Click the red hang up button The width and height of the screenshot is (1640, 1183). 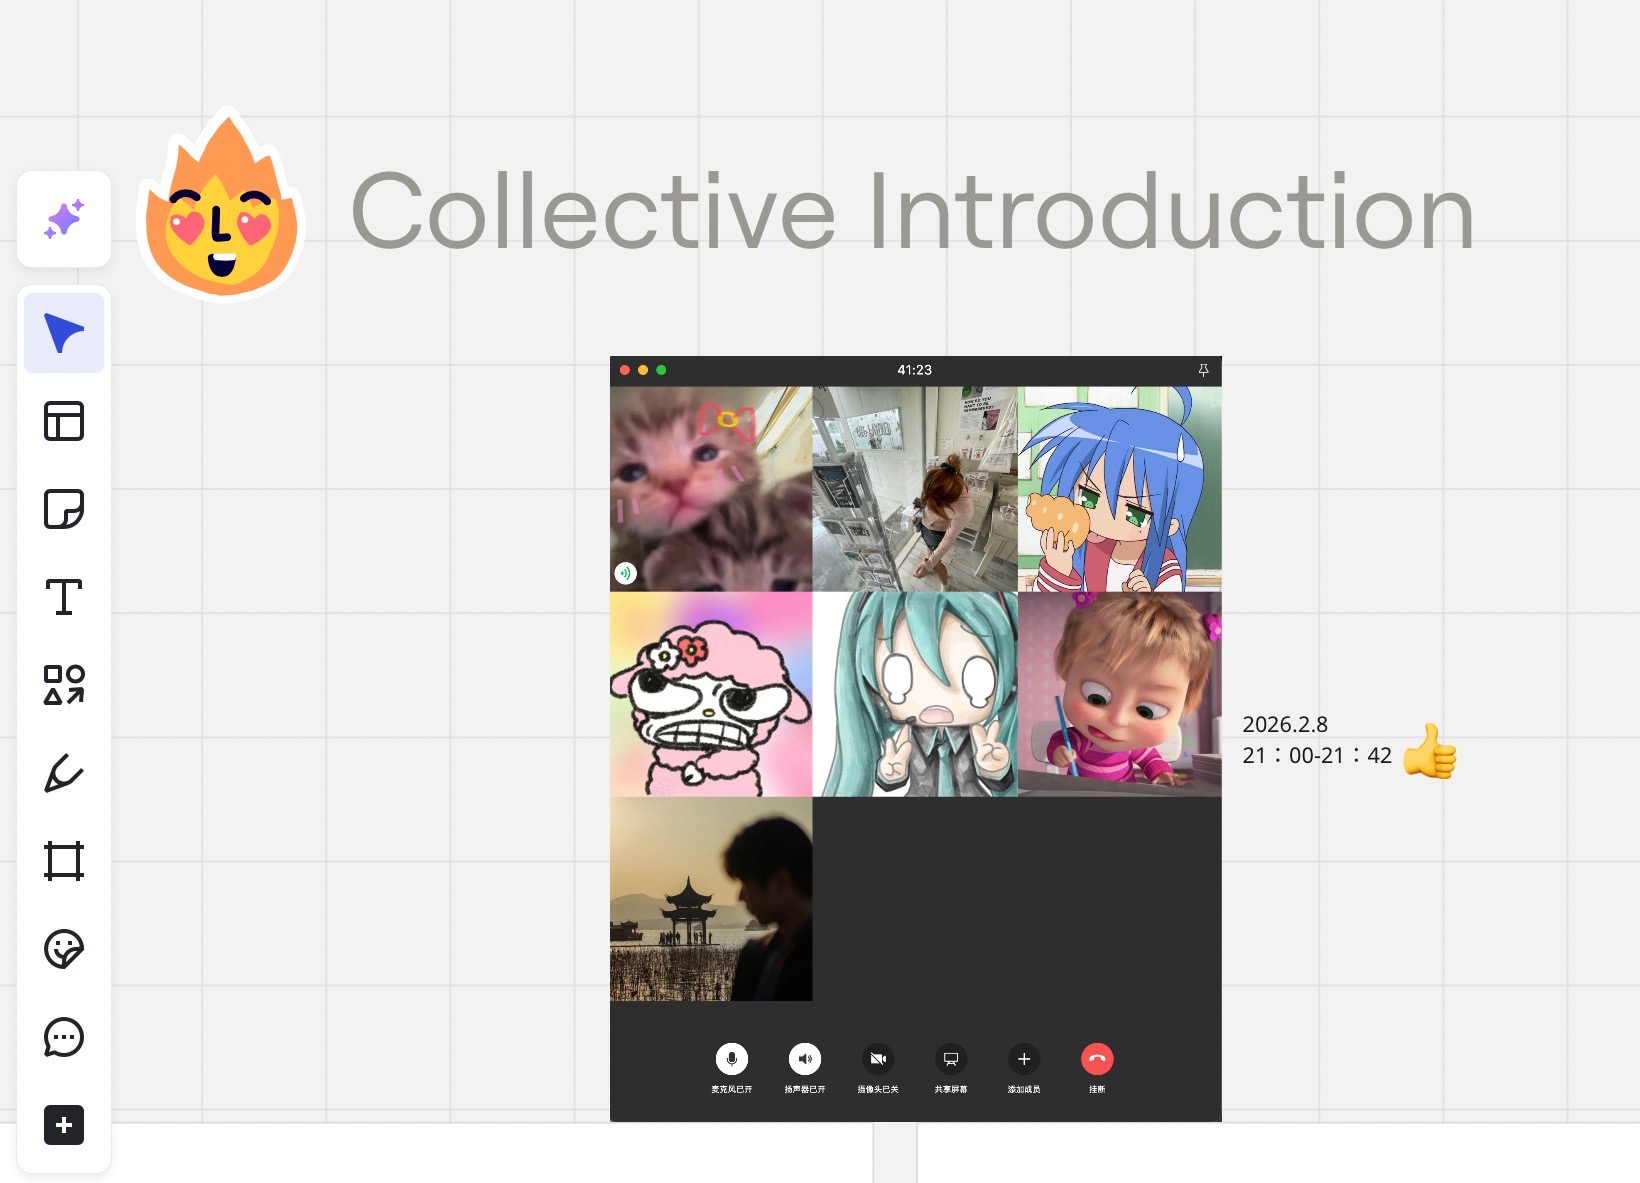(x=1097, y=1059)
